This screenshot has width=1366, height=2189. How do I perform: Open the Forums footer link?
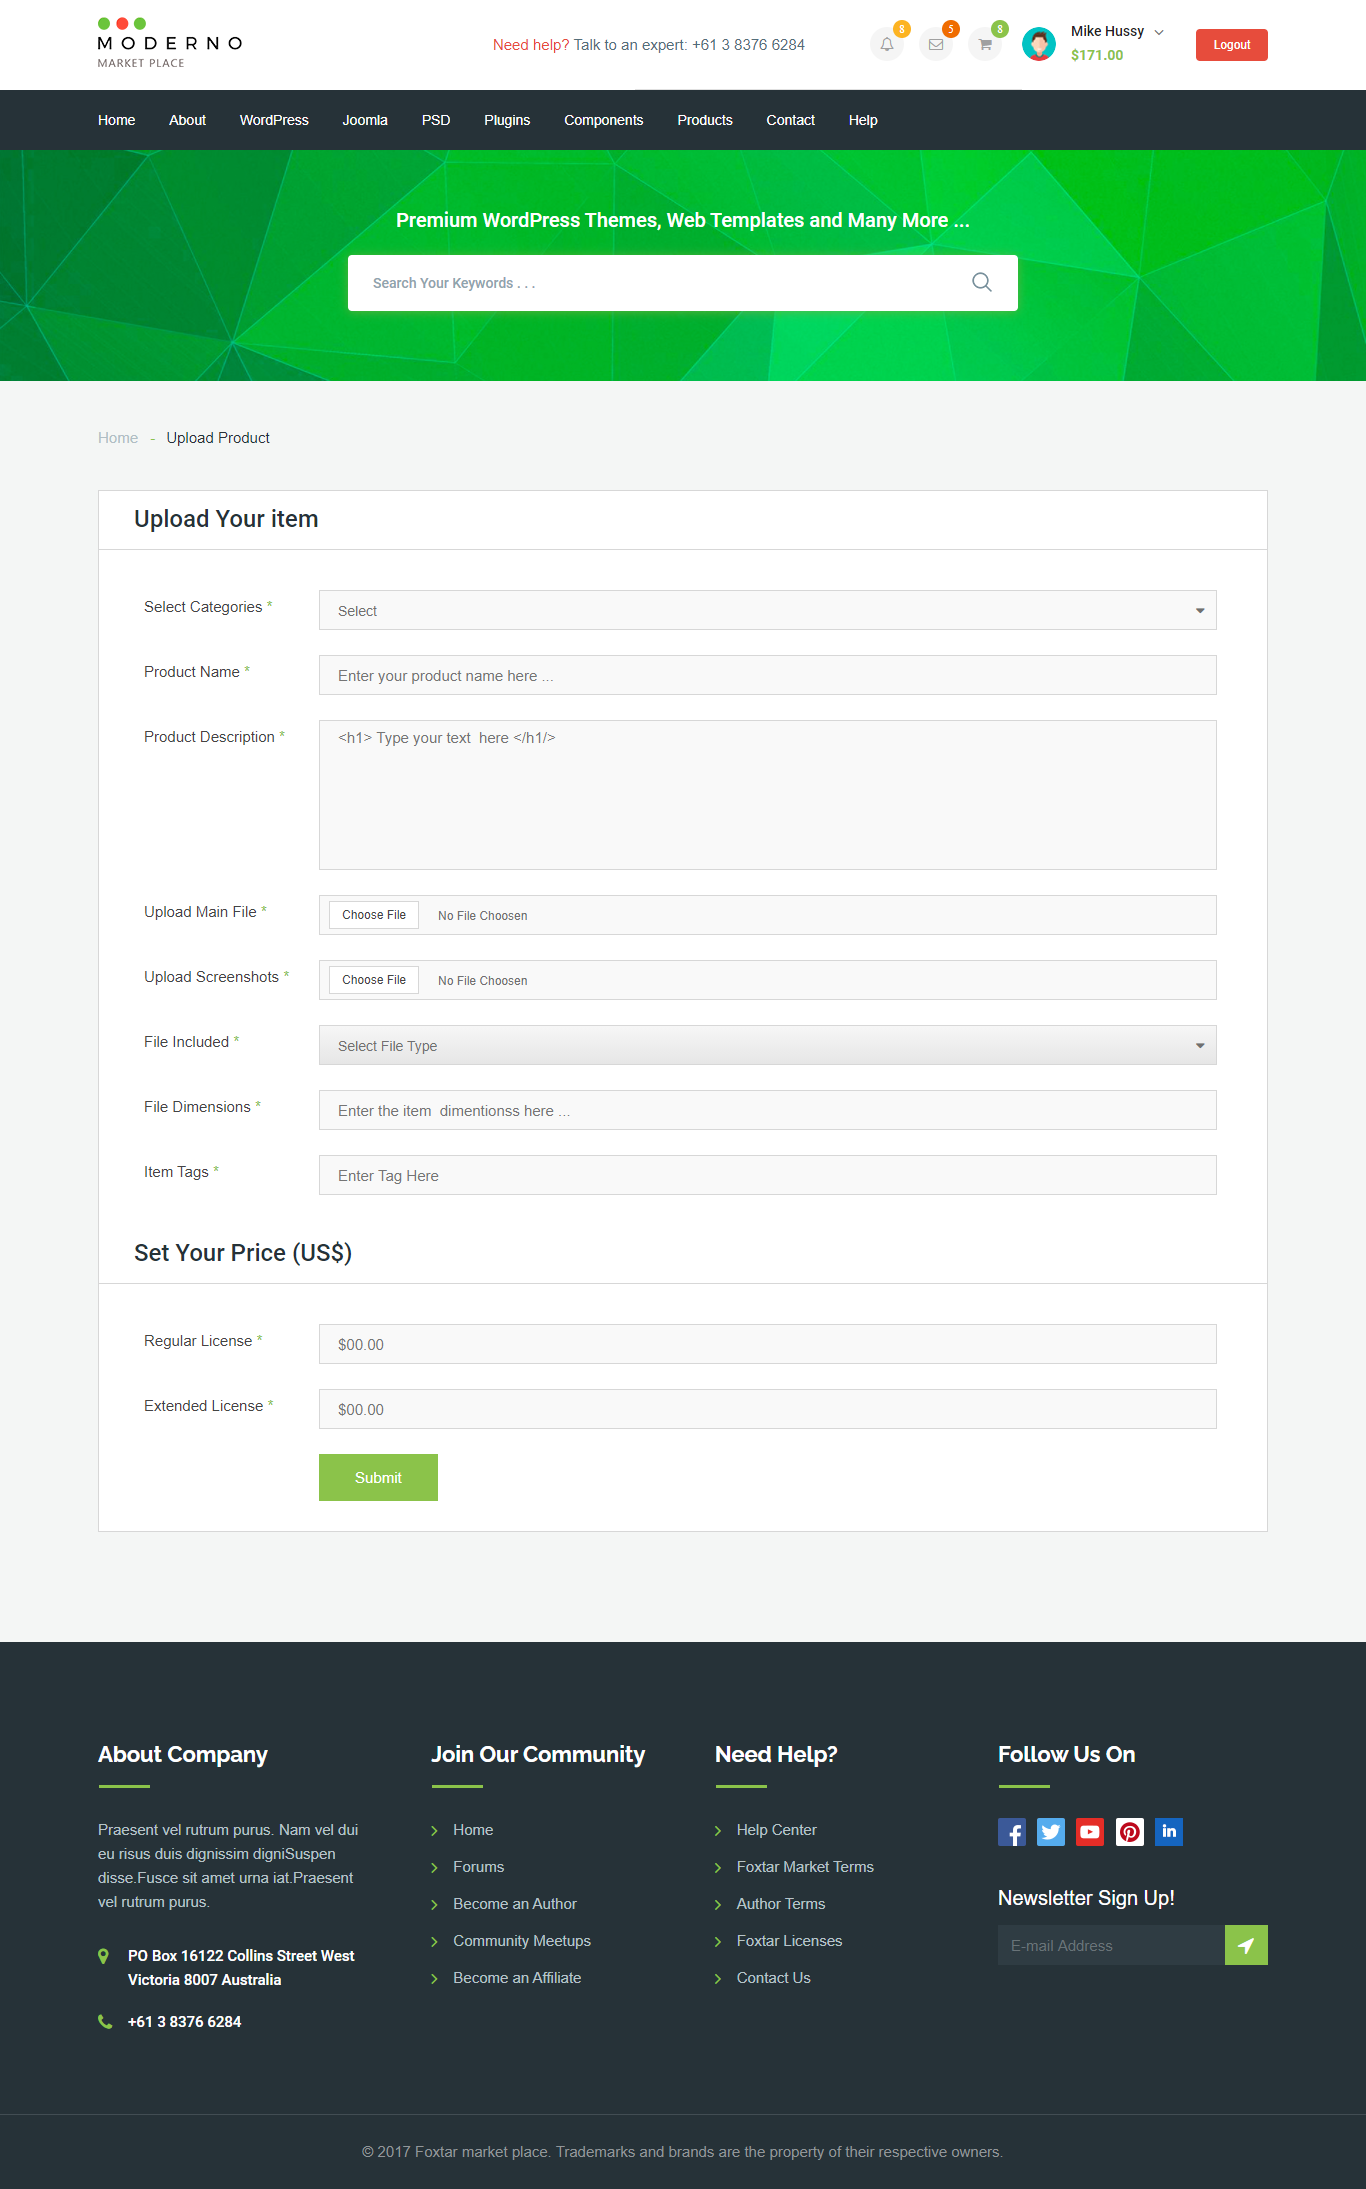click(479, 1867)
